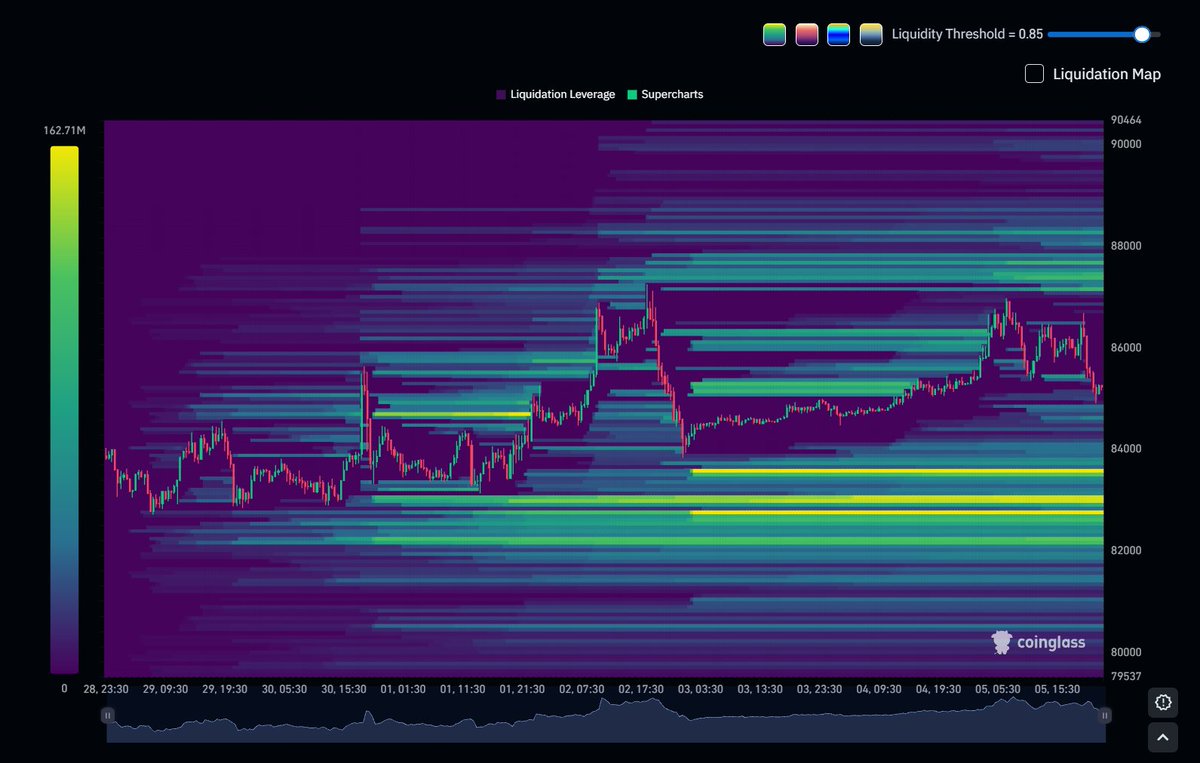Click the 30, 05:30 time axis label
Image resolution: width=1200 pixels, height=763 pixels.
point(285,689)
